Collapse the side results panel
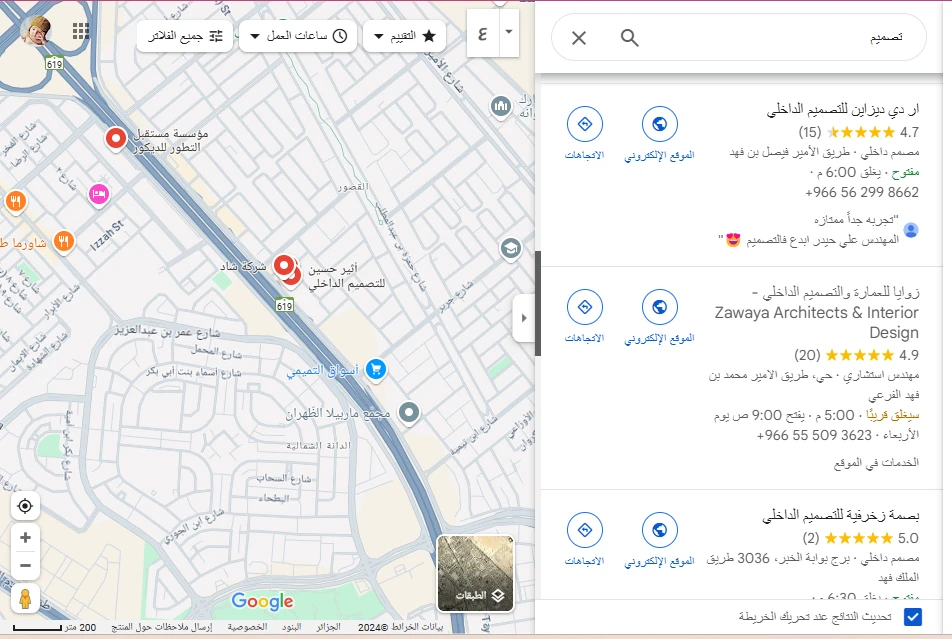 pos(524,319)
